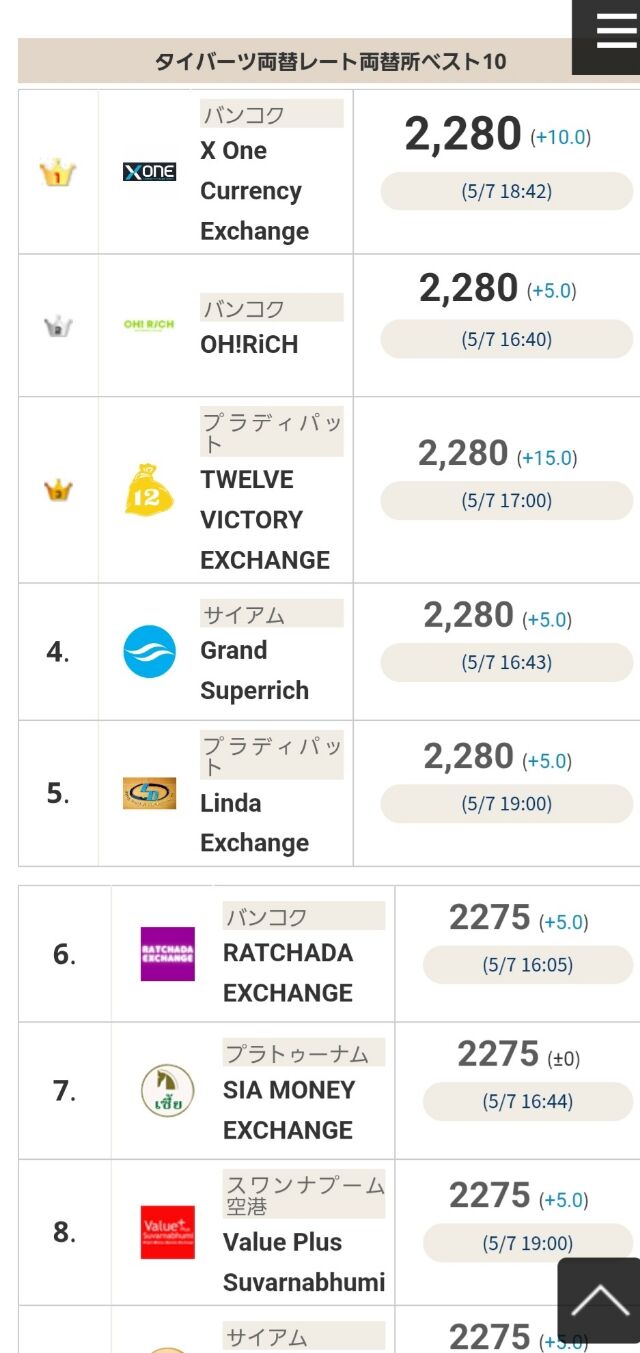
Task: Open Grand Superrich exchange link
Action: point(254,670)
